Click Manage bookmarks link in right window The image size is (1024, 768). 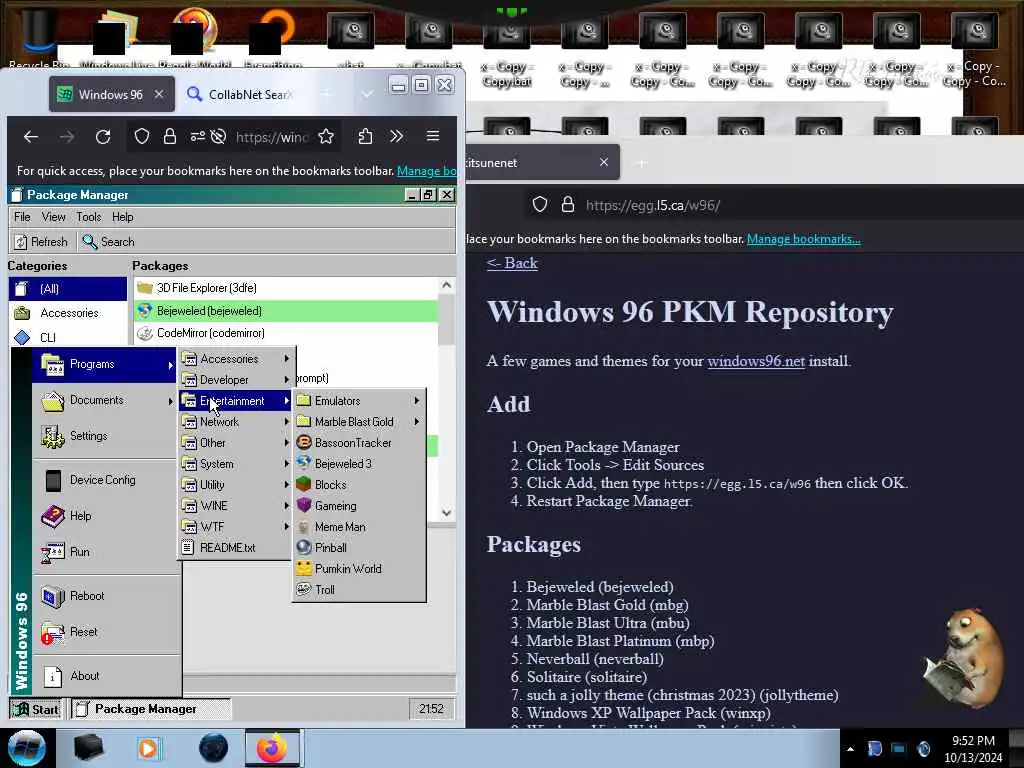[803, 239]
